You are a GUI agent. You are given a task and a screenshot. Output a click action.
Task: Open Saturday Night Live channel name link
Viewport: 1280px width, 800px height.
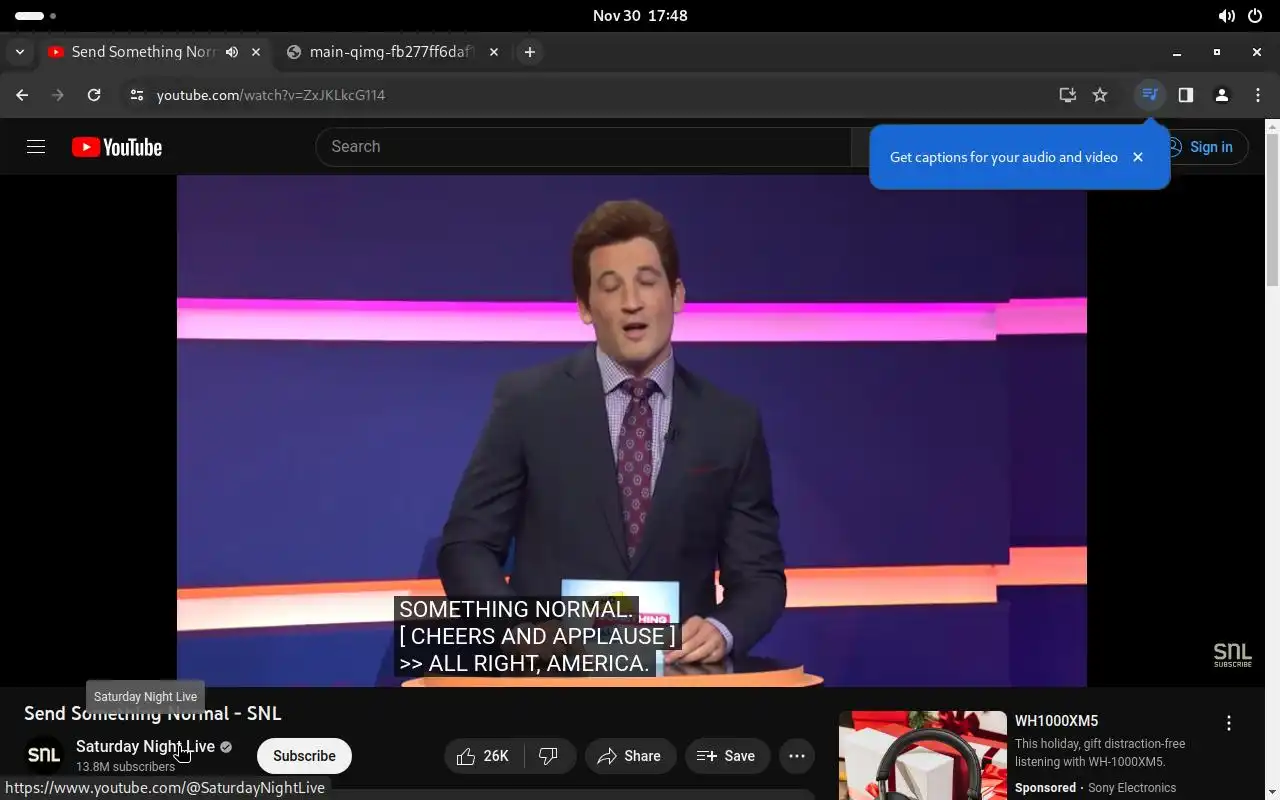click(x=145, y=746)
